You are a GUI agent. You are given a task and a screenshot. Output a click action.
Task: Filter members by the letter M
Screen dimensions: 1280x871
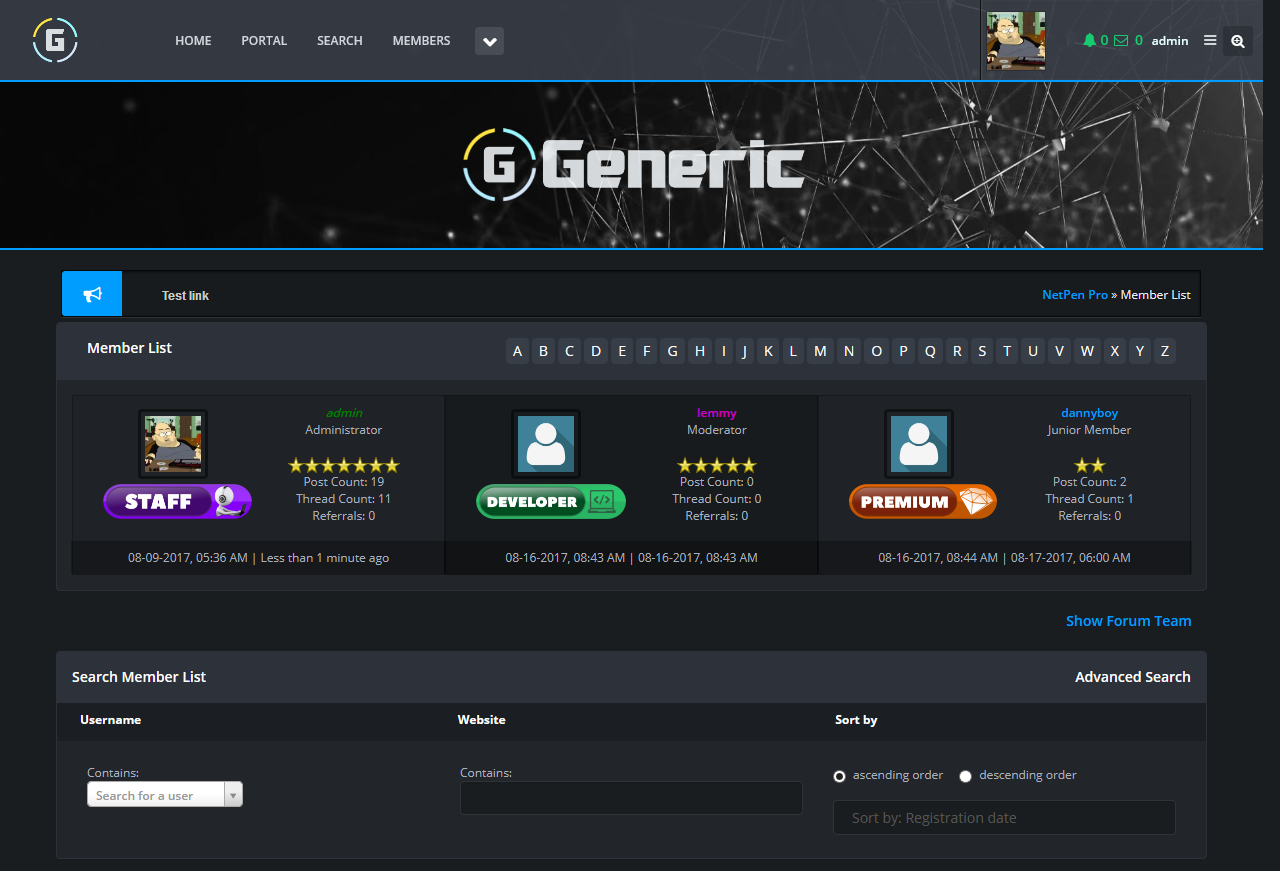(819, 351)
